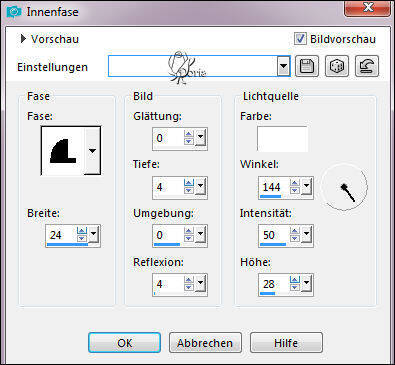Open the Glättung slider dropdown arrow
This screenshot has width=395, height=365.
pos(200,137)
